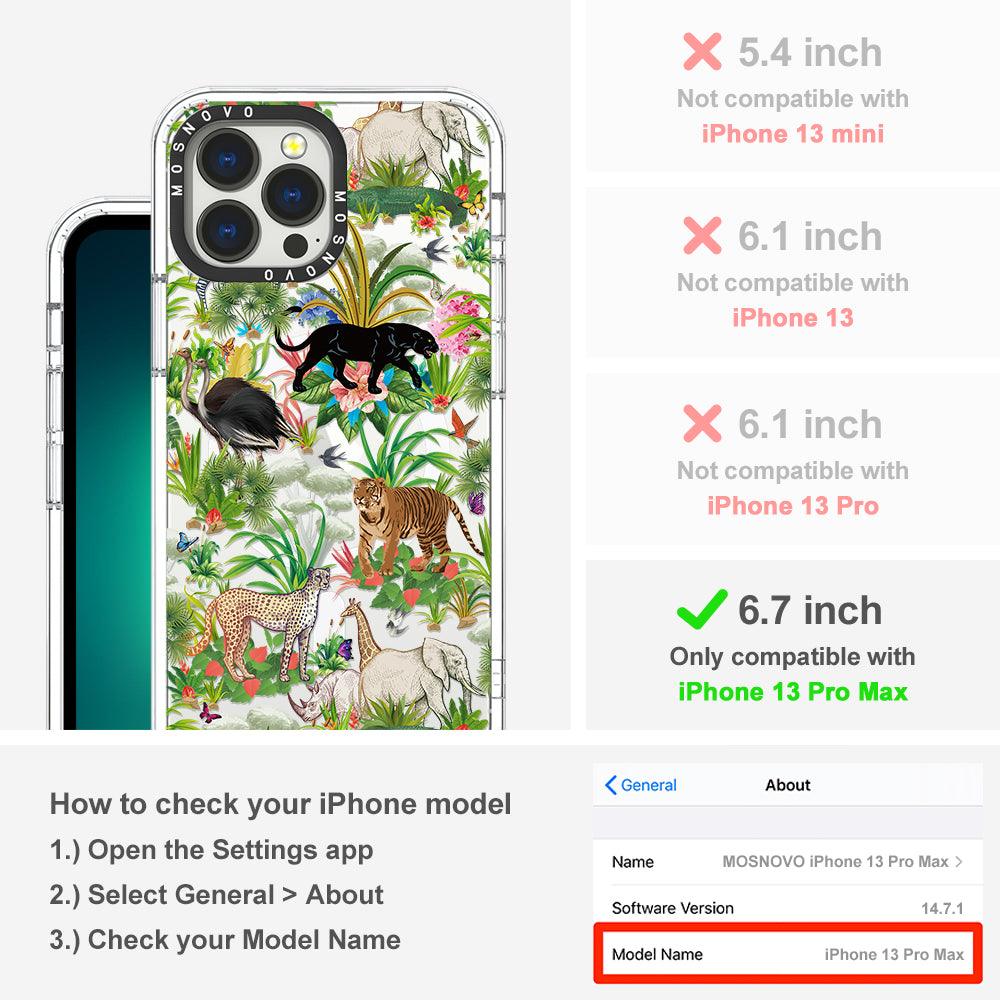This screenshot has height=1000, width=1000.
Task: Click the red X above iPhone 13 label
Action: click(x=702, y=235)
